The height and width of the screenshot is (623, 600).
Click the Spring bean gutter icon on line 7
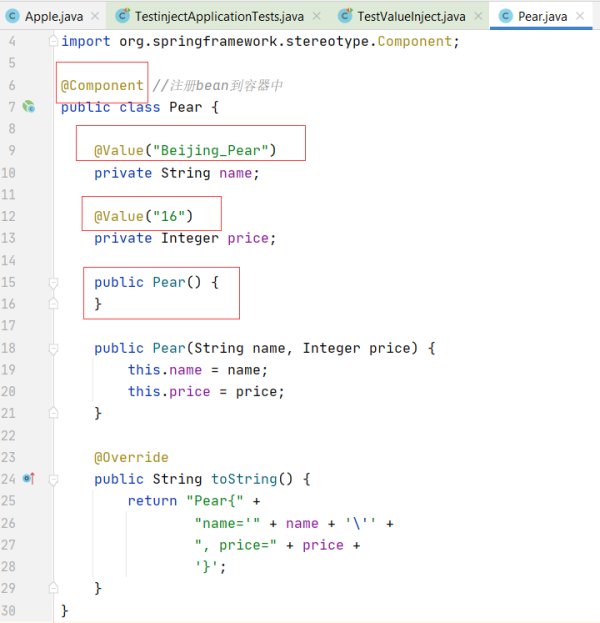(29, 106)
